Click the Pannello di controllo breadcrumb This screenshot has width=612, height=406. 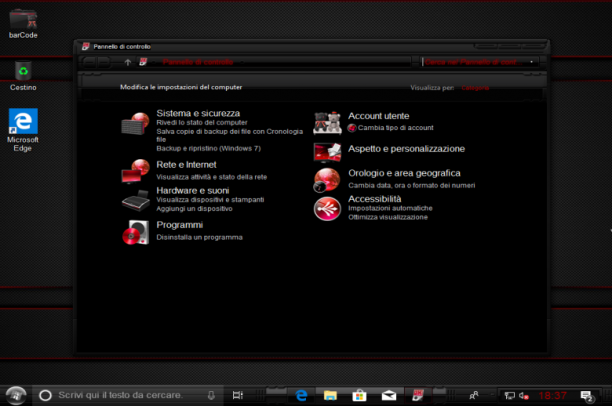click(x=198, y=62)
